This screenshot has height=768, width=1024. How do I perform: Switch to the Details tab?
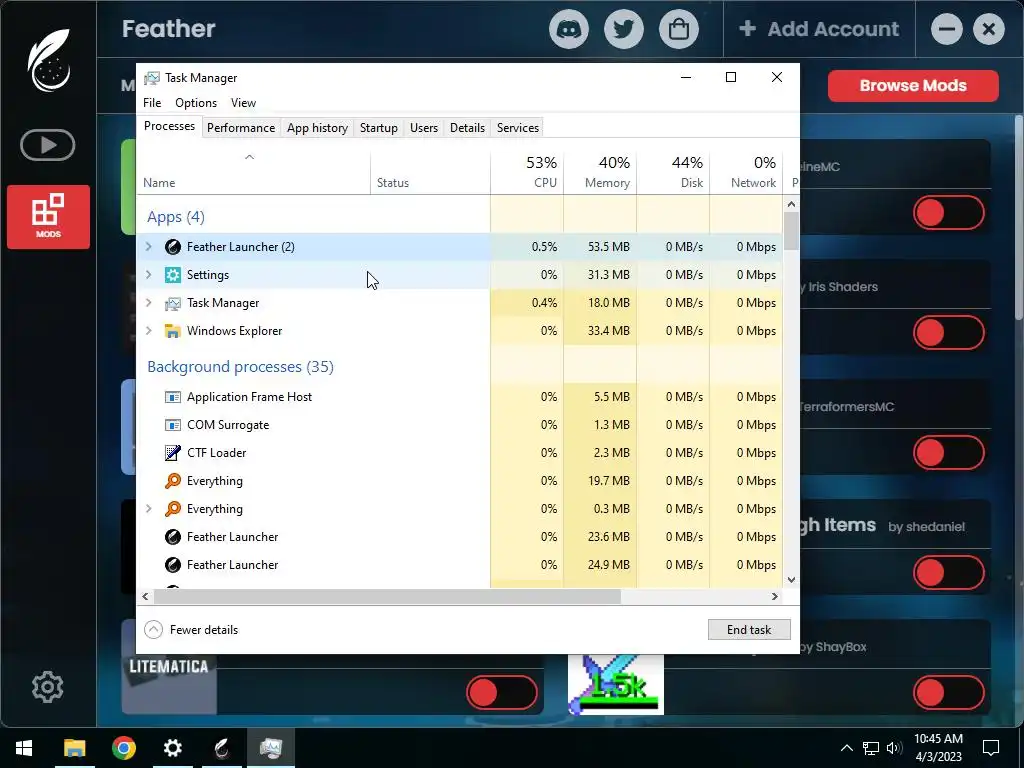[468, 128]
